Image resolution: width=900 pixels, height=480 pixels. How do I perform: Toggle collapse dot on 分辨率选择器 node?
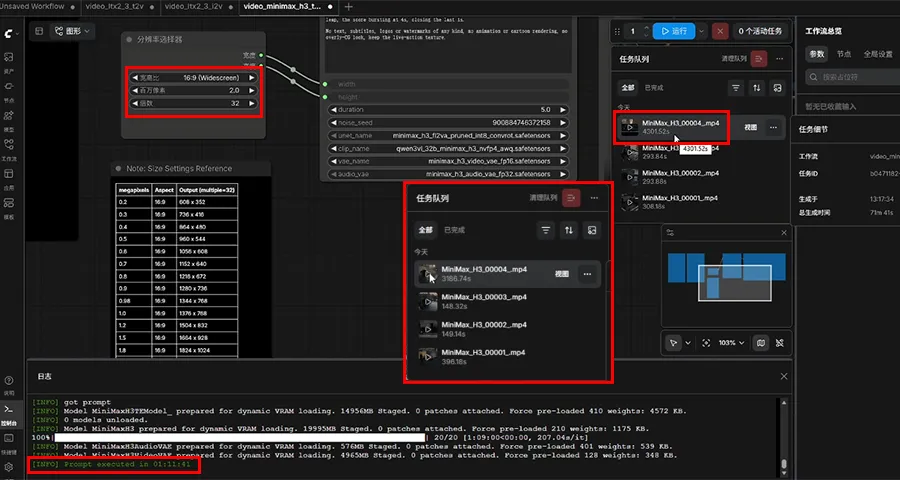pos(130,40)
